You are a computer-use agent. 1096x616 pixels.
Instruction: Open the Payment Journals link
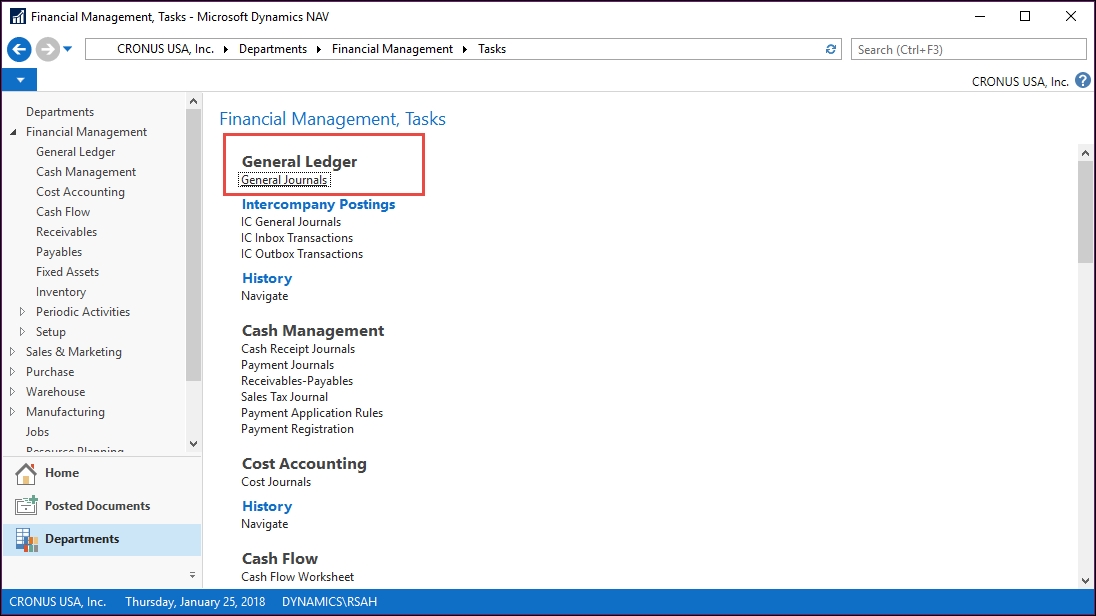tap(287, 365)
